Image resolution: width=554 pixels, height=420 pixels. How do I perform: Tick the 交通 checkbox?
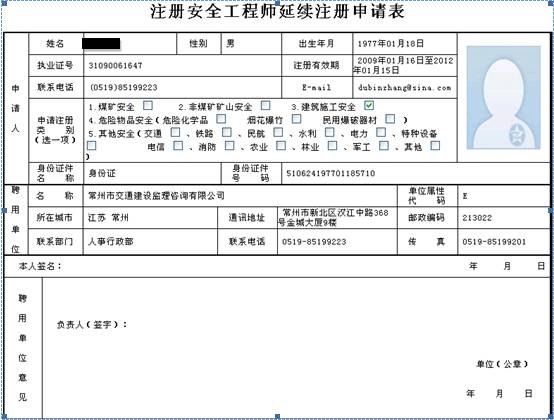175,132
